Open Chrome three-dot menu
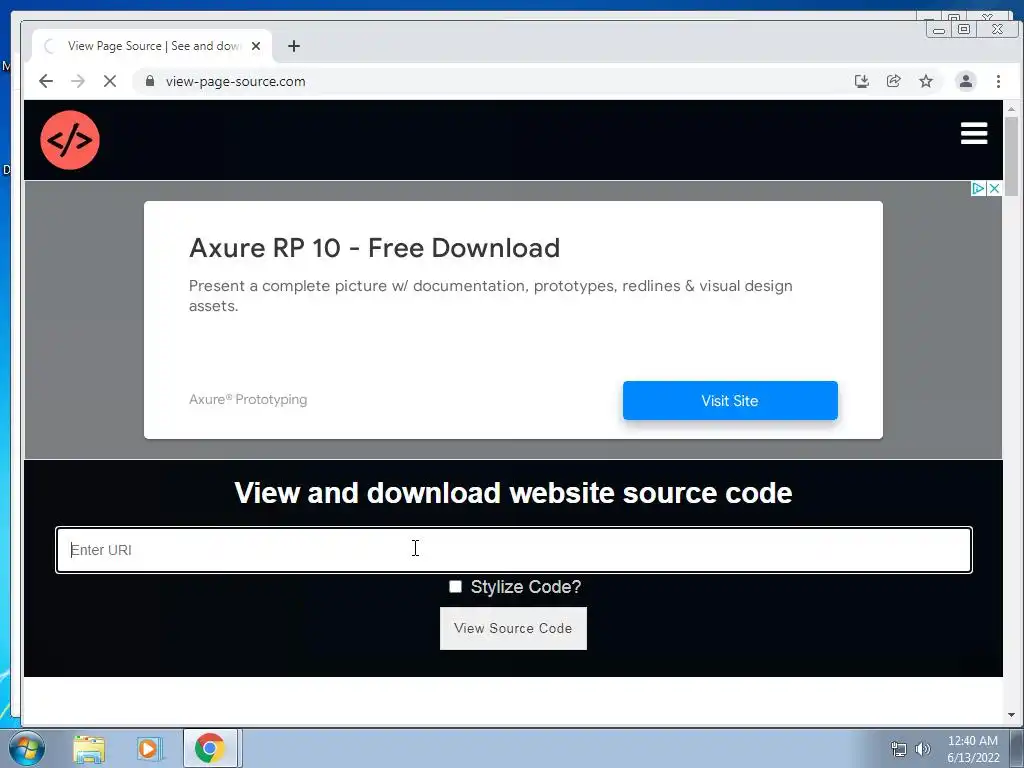This screenshot has width=1024, height=768. pyautogui.click(x=998, y=81)
